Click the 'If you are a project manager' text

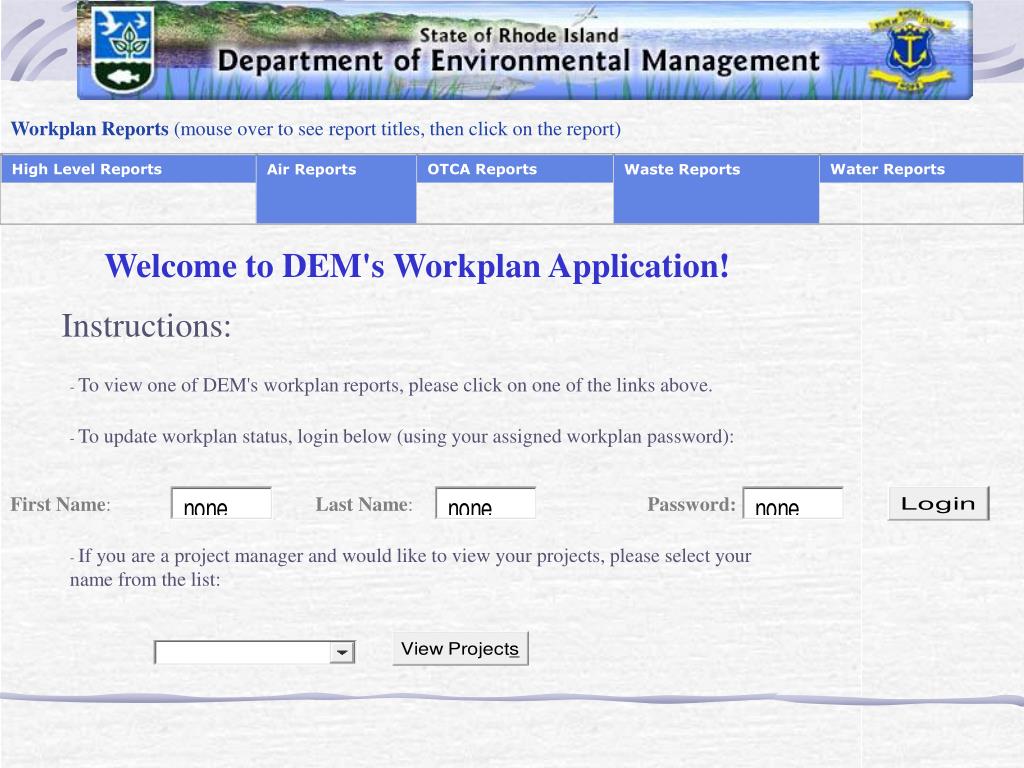pos(410,568)
